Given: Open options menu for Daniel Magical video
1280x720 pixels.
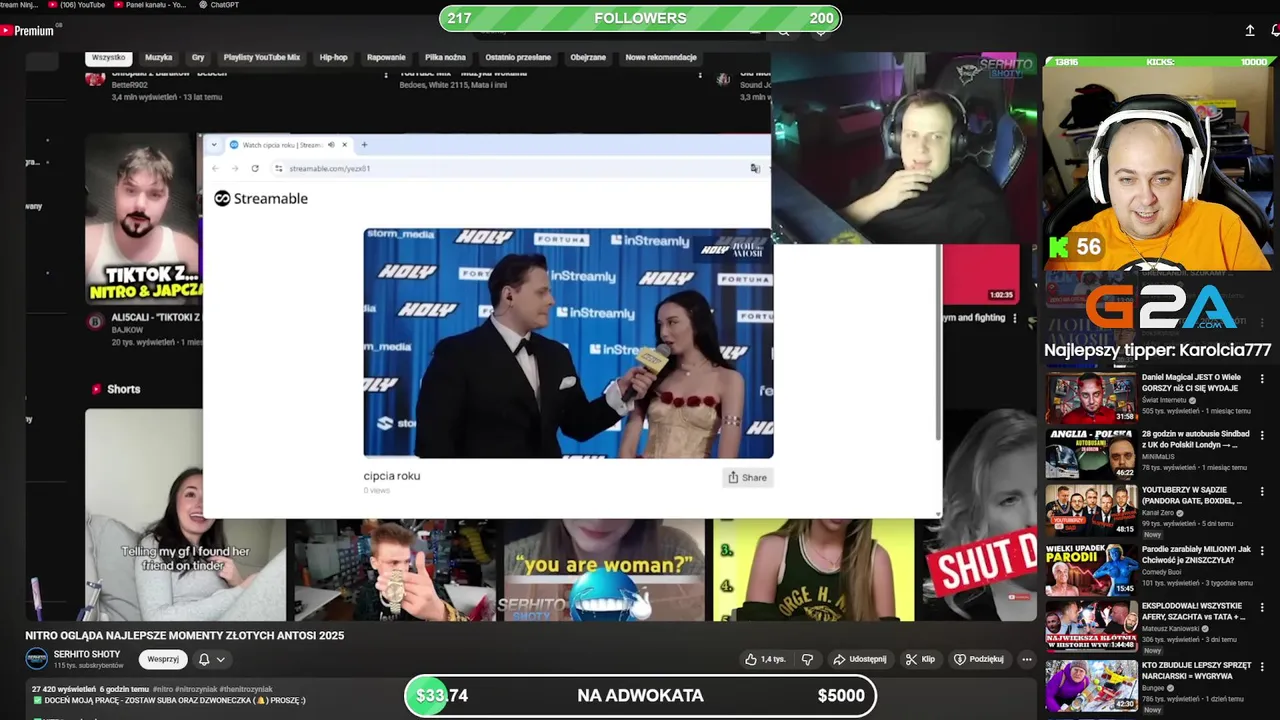Looking at the screenshot, I should point(1262,379).
